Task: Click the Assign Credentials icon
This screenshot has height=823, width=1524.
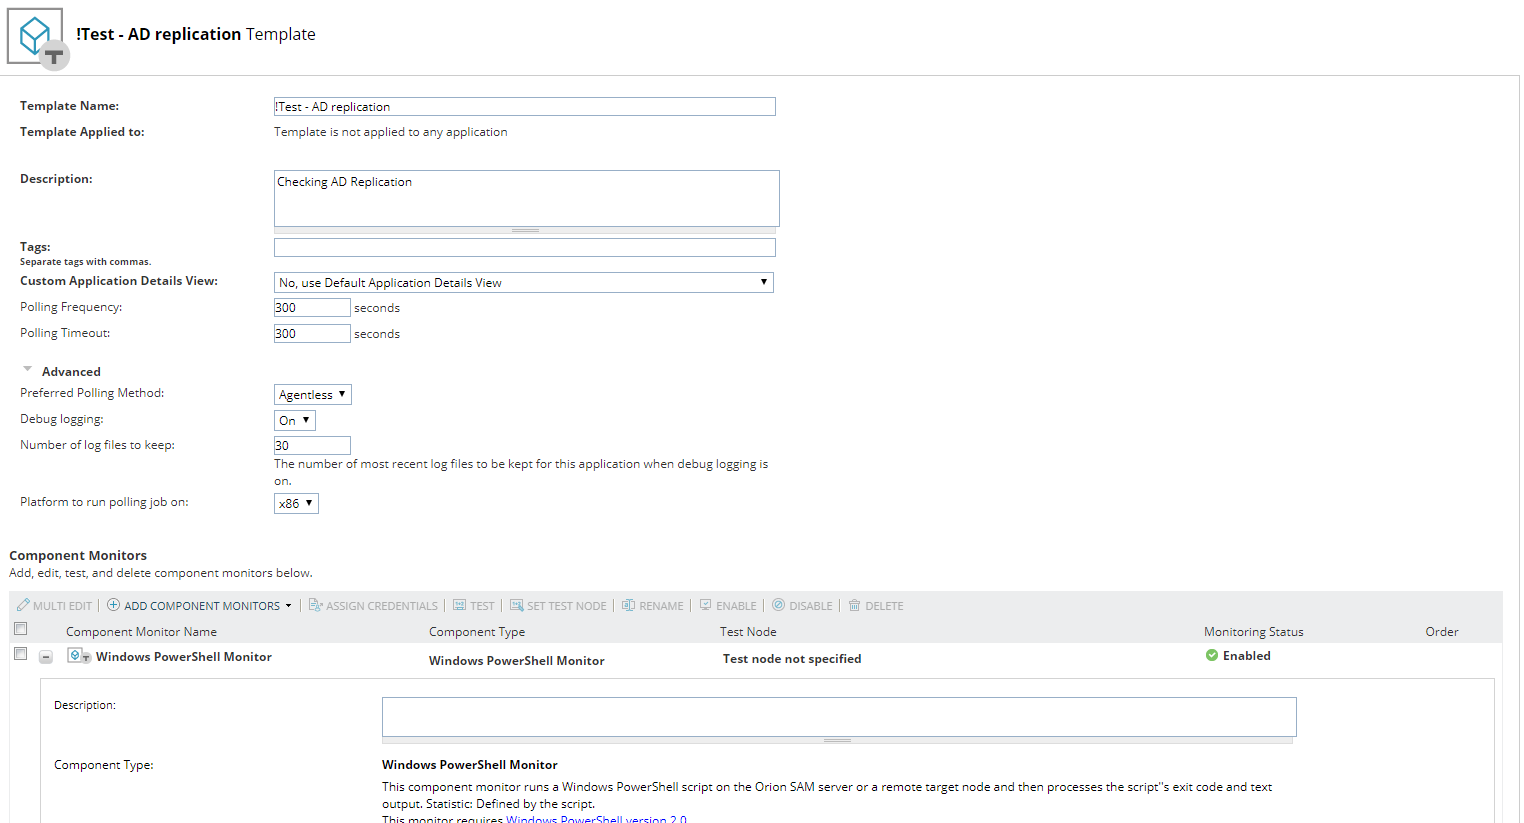Action: pyautogui.click(x=315, y=605)
